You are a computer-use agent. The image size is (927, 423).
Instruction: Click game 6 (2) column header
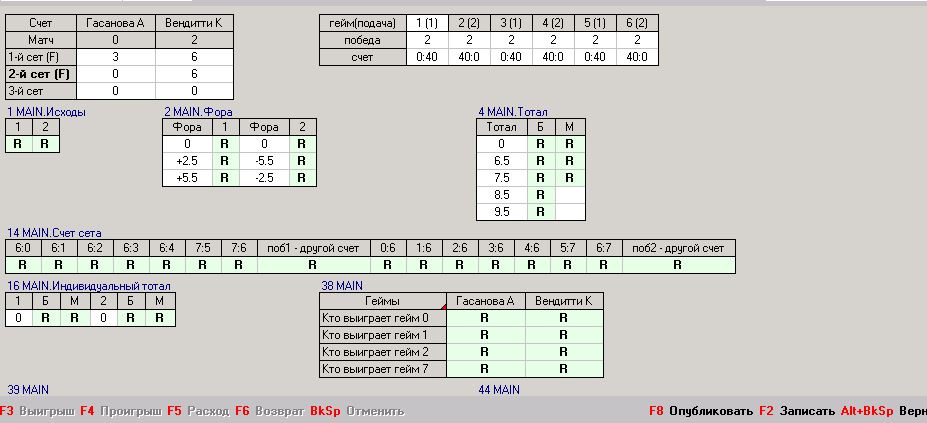[x=637, y=23]
